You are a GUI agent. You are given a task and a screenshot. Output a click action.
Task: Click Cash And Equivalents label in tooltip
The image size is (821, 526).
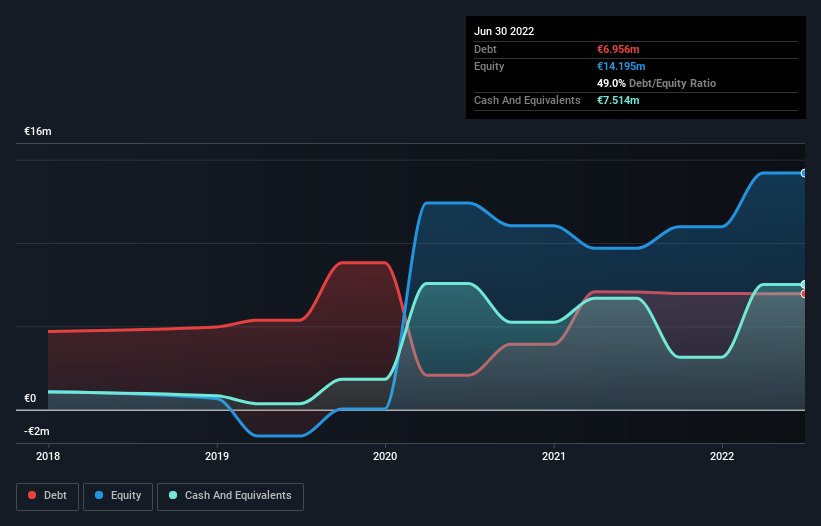(527, 100)
